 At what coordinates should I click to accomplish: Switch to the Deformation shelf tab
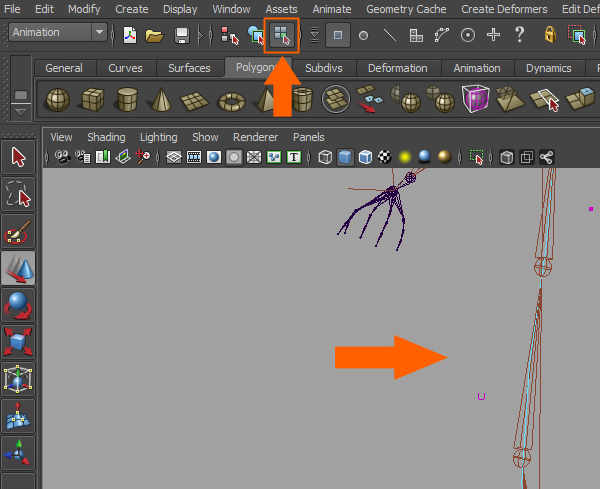[398, 68]
